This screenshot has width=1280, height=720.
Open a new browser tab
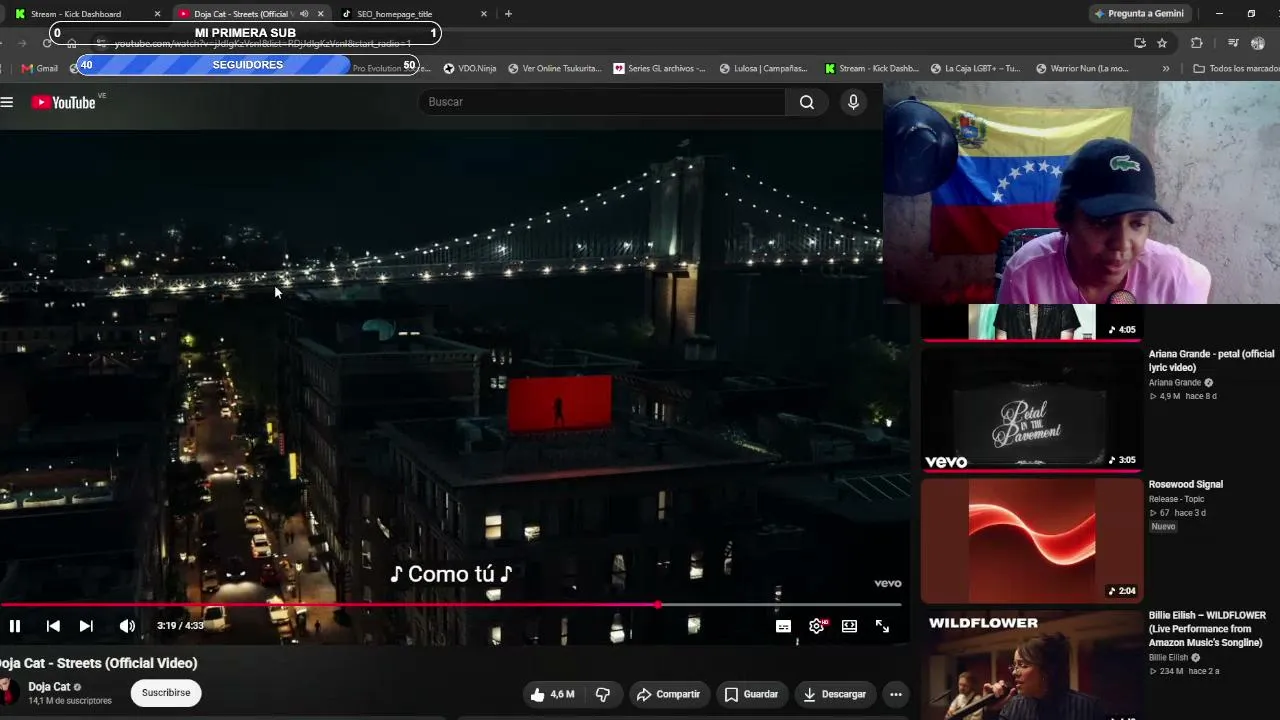508,14
